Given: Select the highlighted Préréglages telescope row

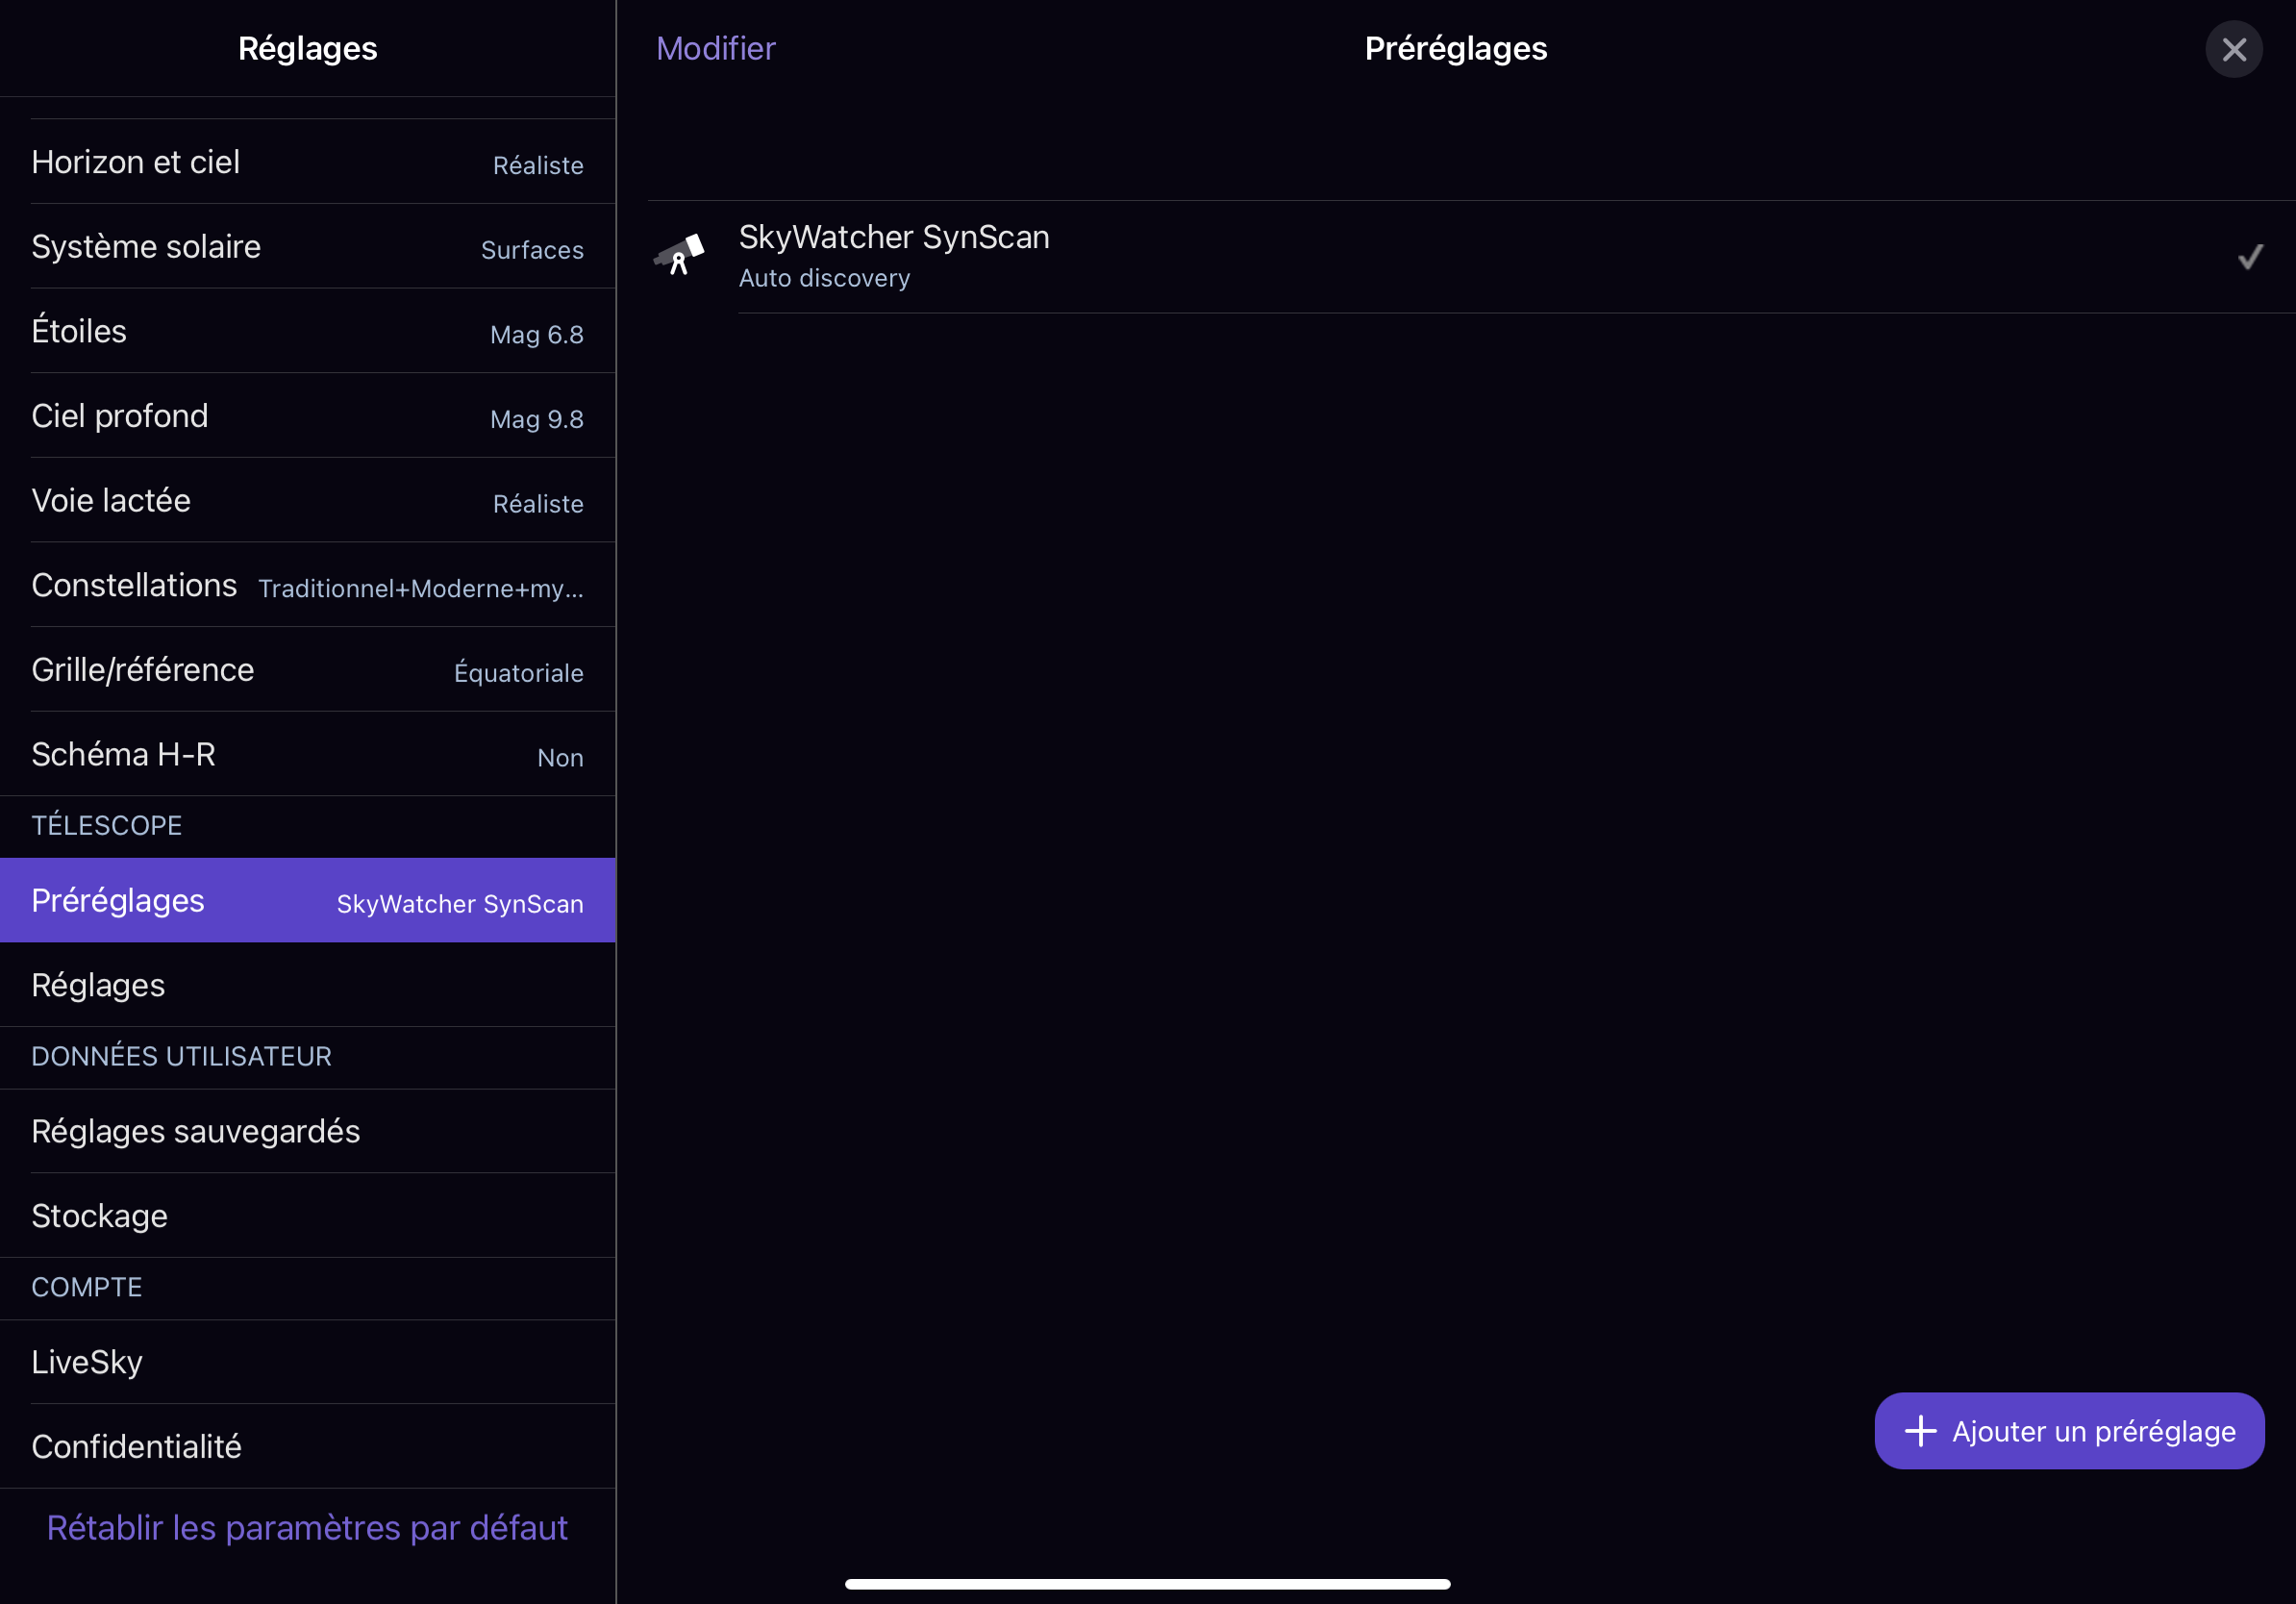Looking at the screenshot, I should click(x=307, y=900).
